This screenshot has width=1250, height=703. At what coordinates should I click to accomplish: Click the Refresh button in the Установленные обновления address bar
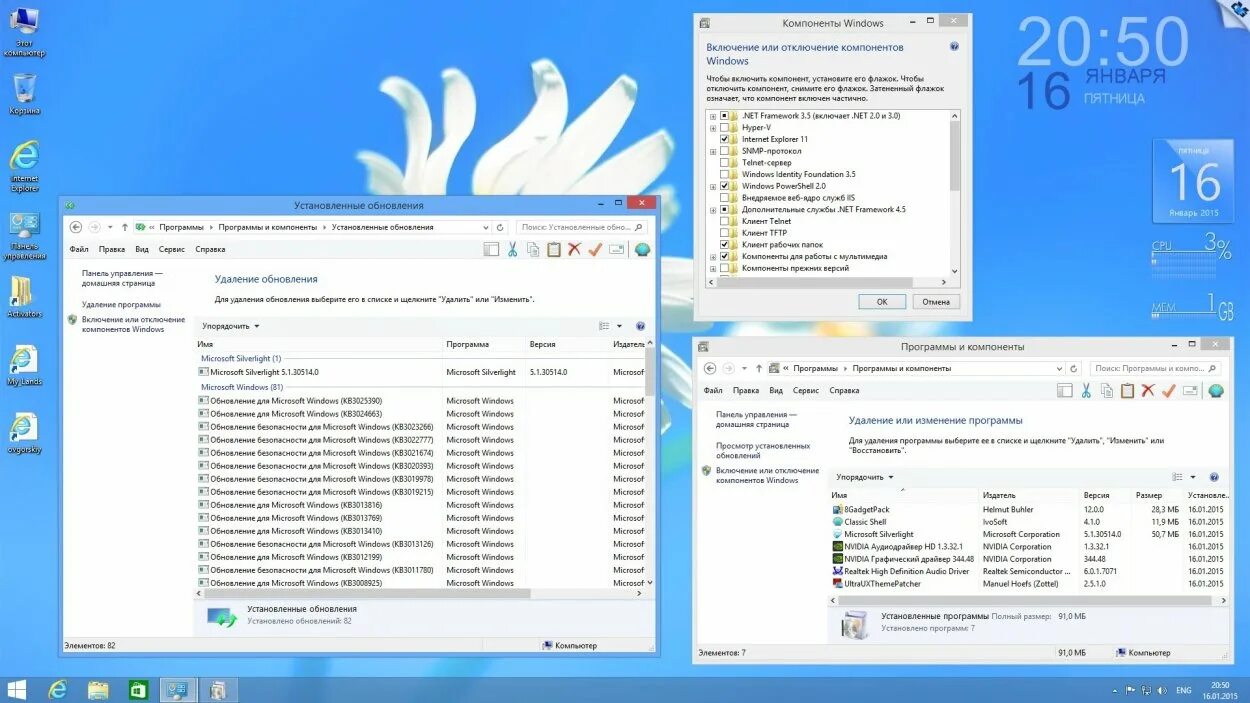point(500,227)
